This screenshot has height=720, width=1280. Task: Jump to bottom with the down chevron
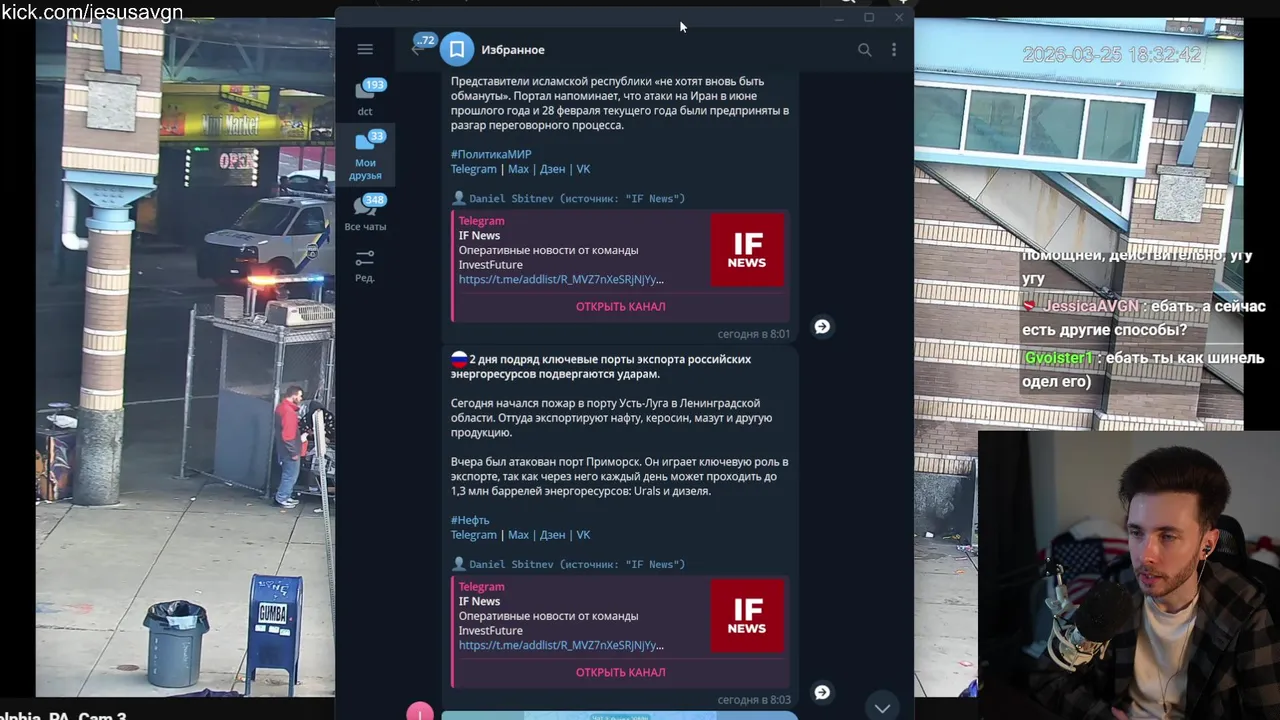pos(882,707)
